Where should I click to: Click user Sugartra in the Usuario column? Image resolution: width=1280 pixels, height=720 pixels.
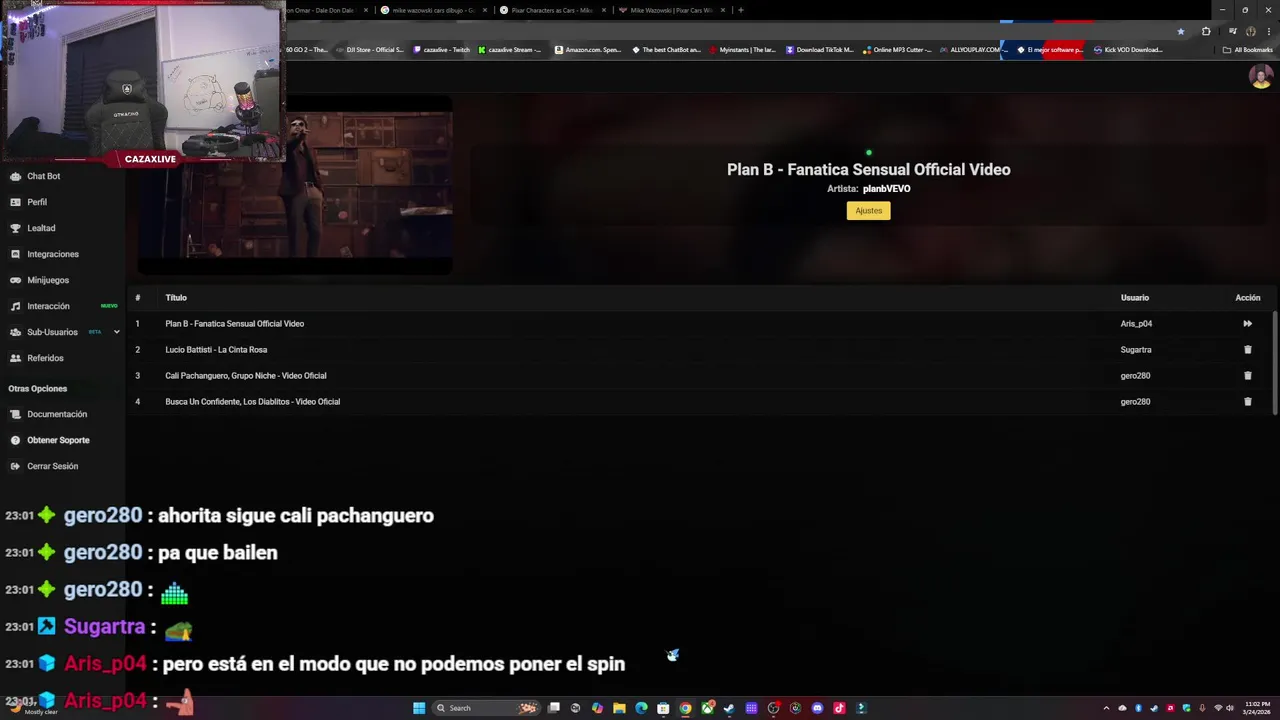tap(1136, 350)
